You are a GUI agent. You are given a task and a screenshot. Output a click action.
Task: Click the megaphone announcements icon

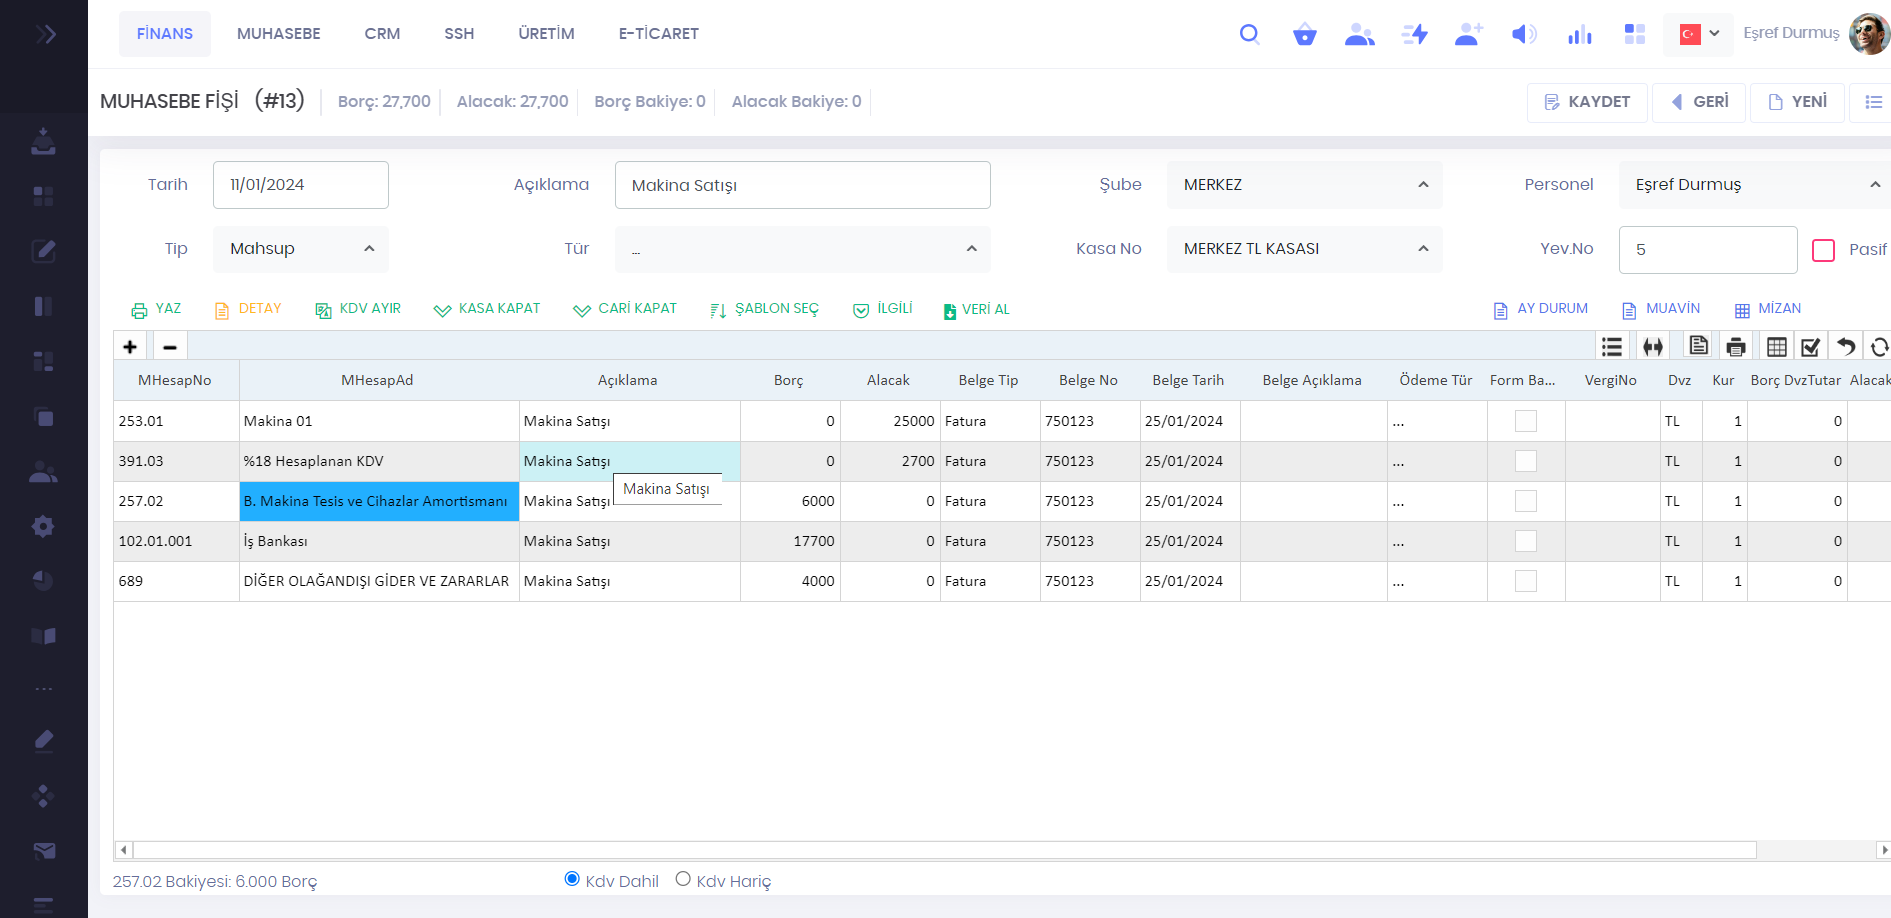(1523, 35)
